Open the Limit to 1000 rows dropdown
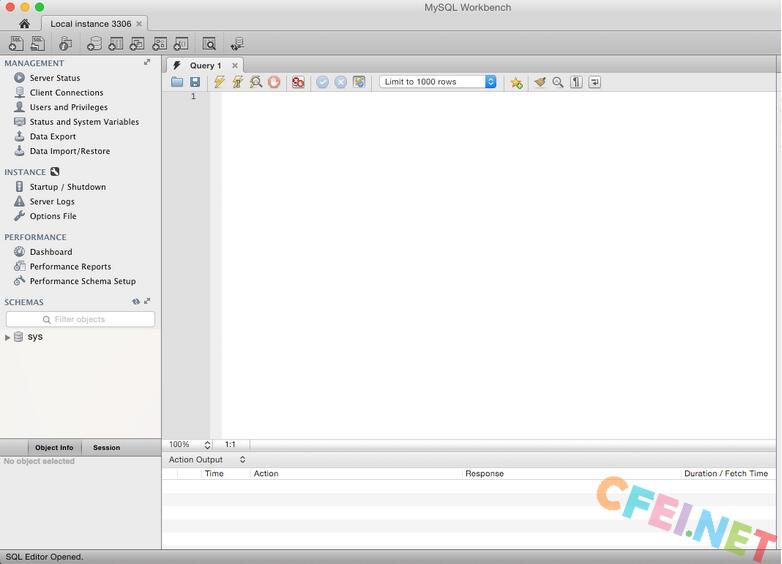 pyautogui.click(x=438, y=82)
